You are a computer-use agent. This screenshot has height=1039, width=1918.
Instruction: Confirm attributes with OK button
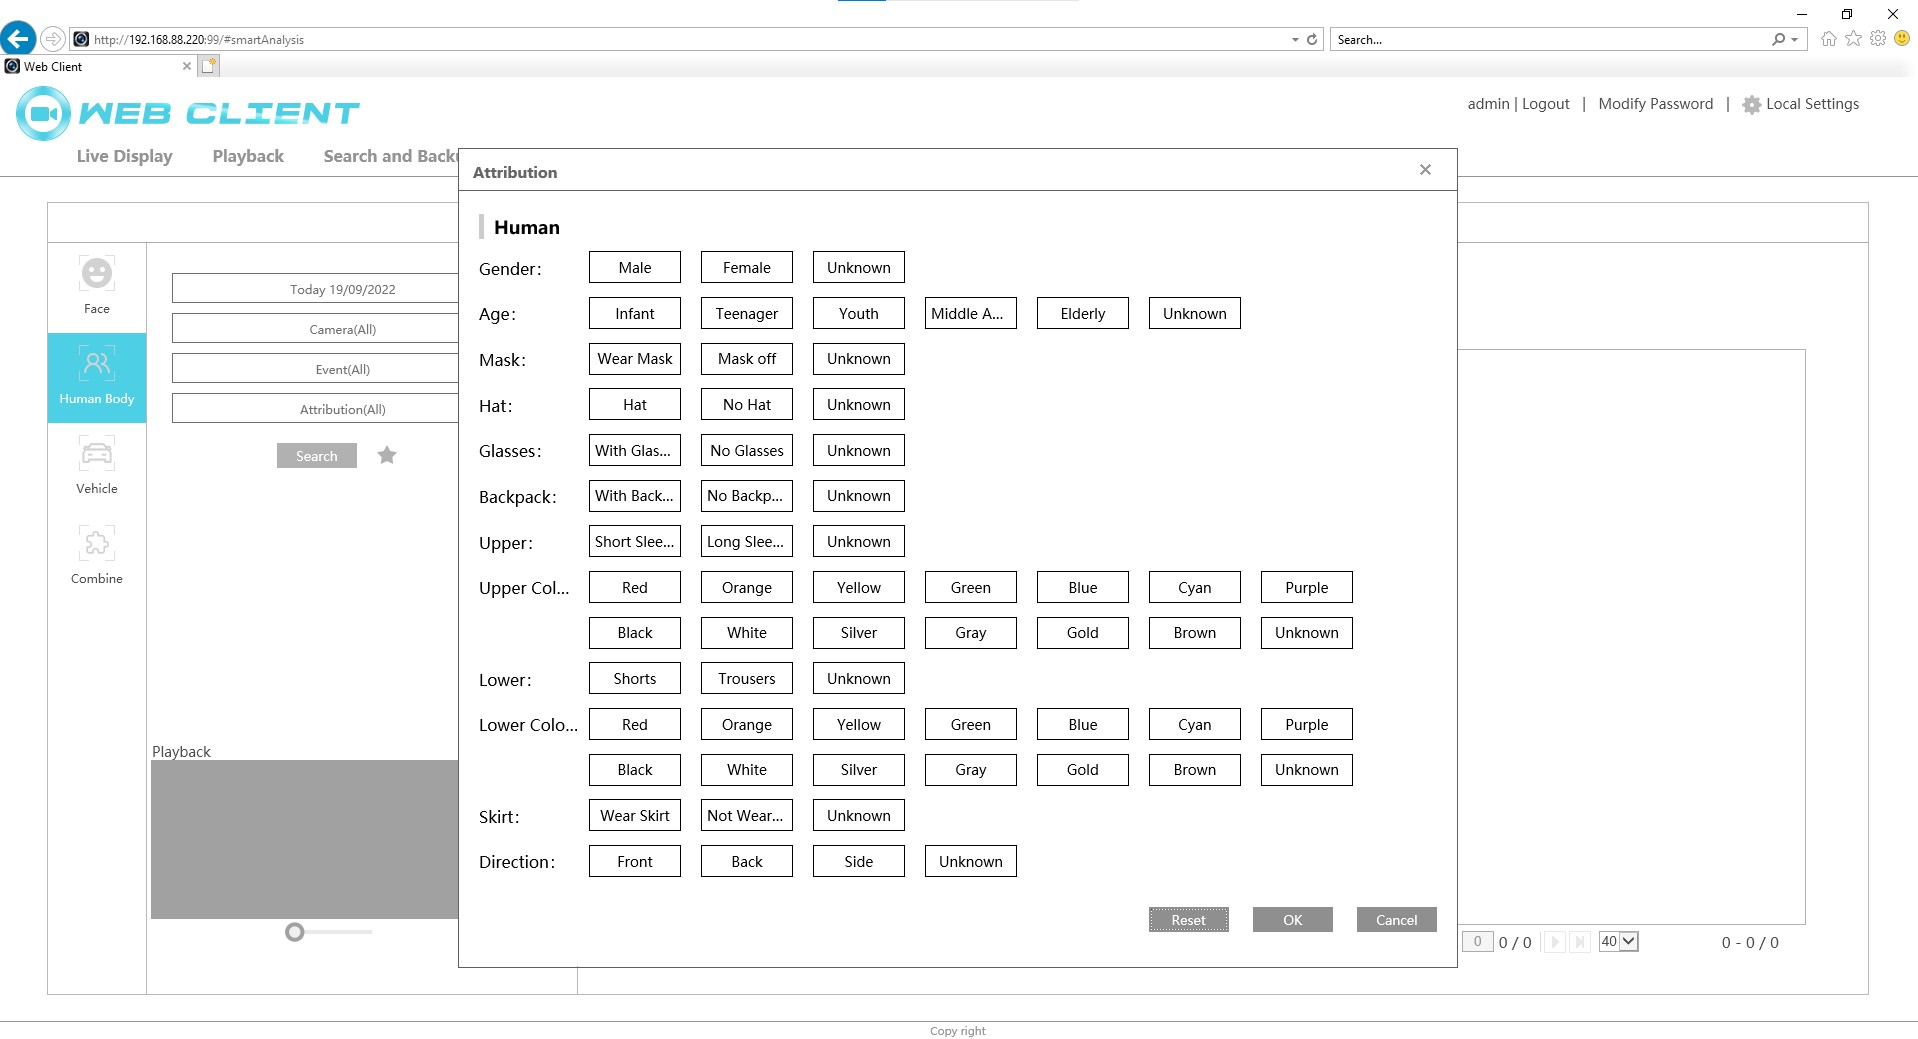coord(1292,920)
